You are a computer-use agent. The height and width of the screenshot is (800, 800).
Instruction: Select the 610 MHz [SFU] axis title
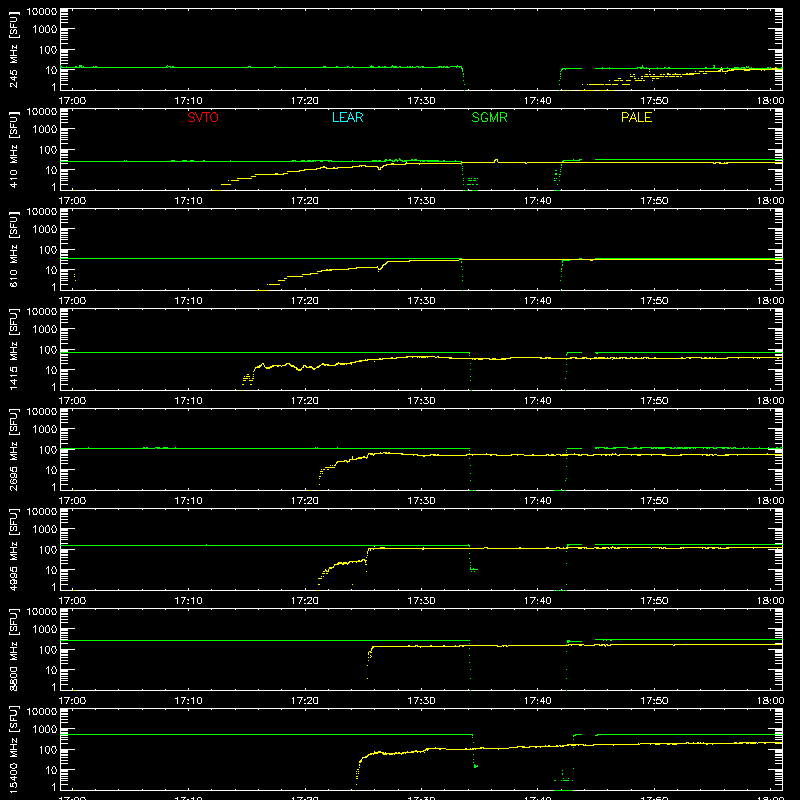pyautogui.click(x=14, y=249)
